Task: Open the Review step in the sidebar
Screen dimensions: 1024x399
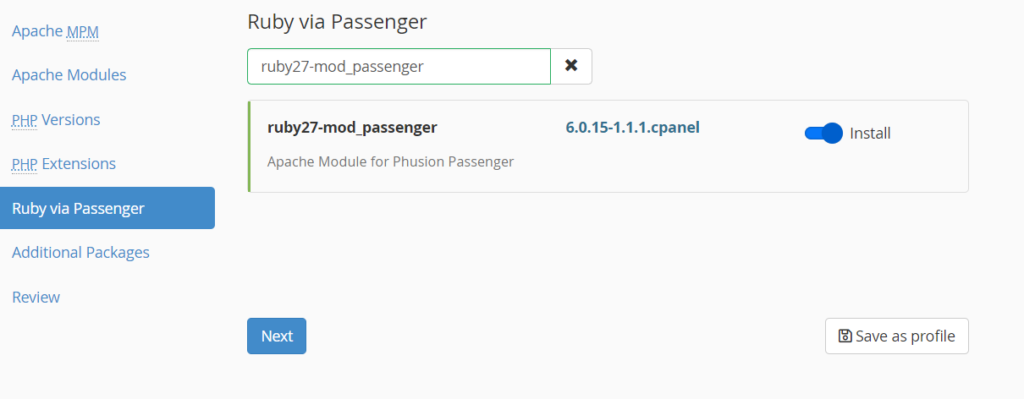Action: 36,297
